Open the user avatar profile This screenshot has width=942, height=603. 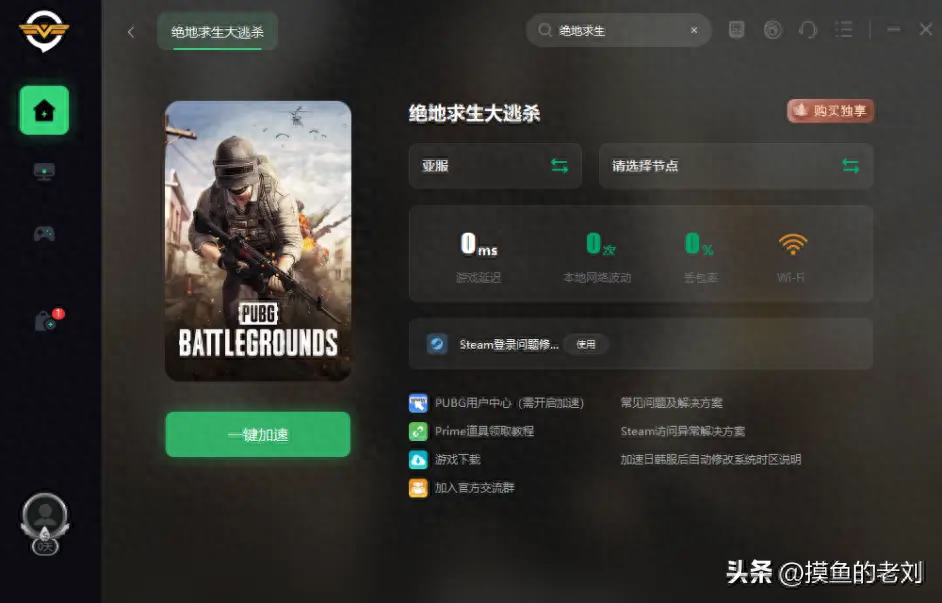point(45,515)
